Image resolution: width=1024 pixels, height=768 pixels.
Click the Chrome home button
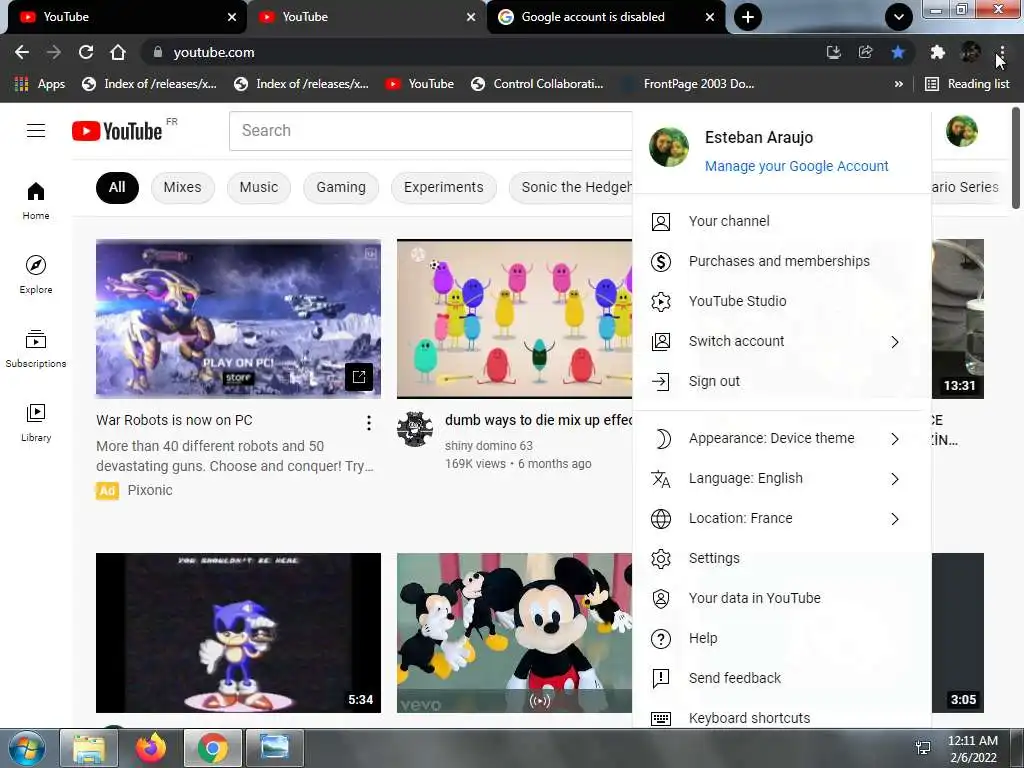[118, 52]
